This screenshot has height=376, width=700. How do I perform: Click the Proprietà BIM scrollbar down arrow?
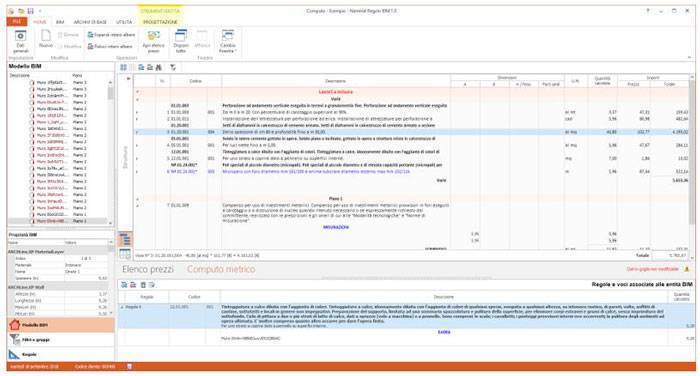111,314
